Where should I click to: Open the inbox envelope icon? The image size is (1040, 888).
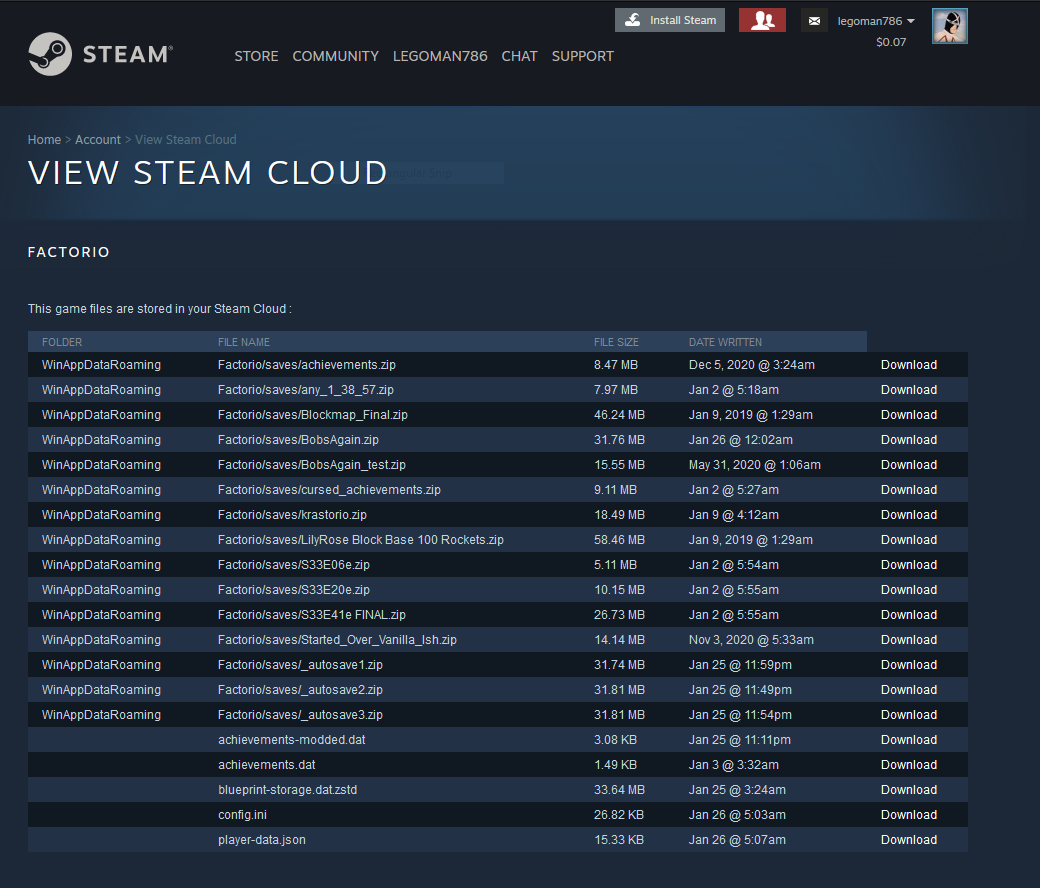[x=814, y=20]
